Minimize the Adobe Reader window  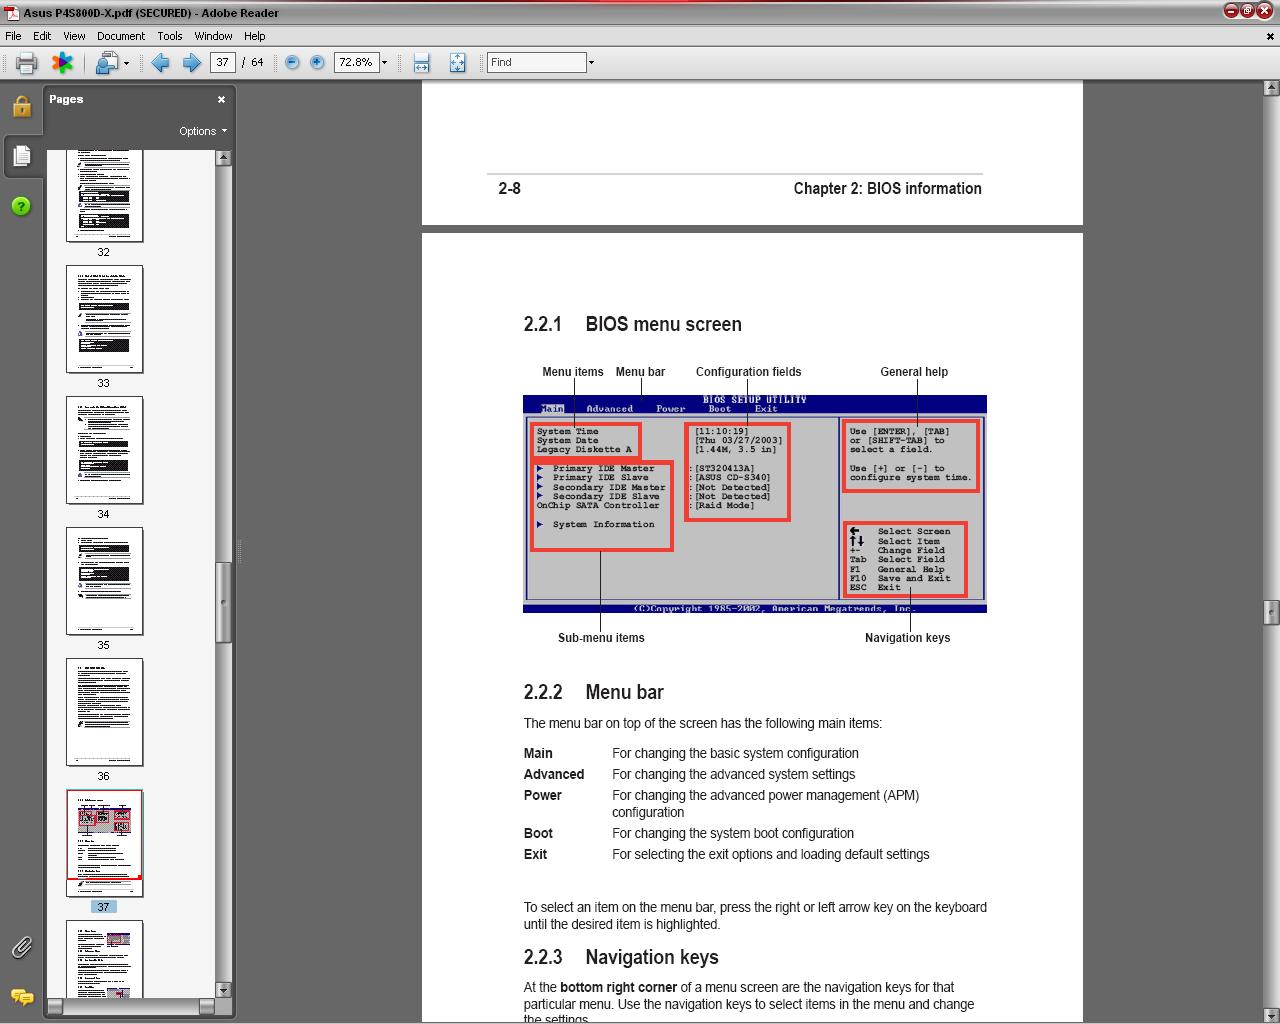tap(1231, 10)
